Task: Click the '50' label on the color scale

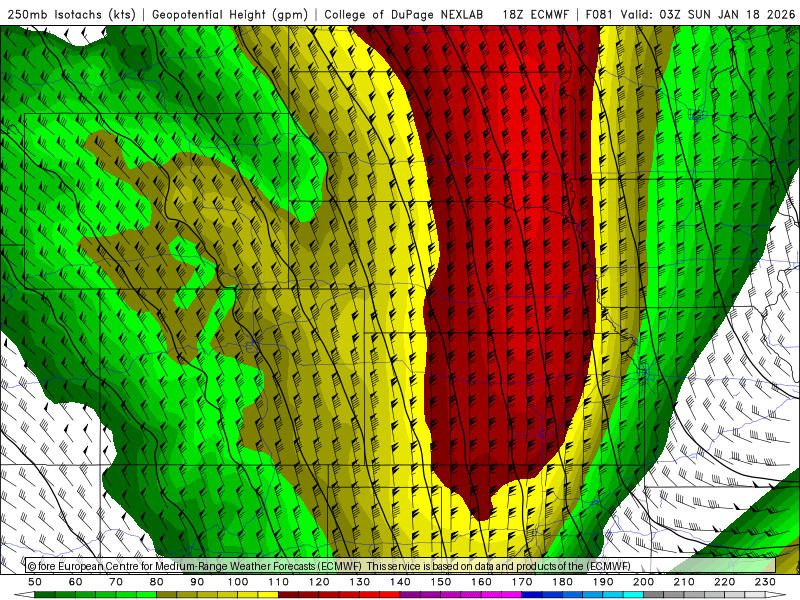Action: tap(35, 582)
